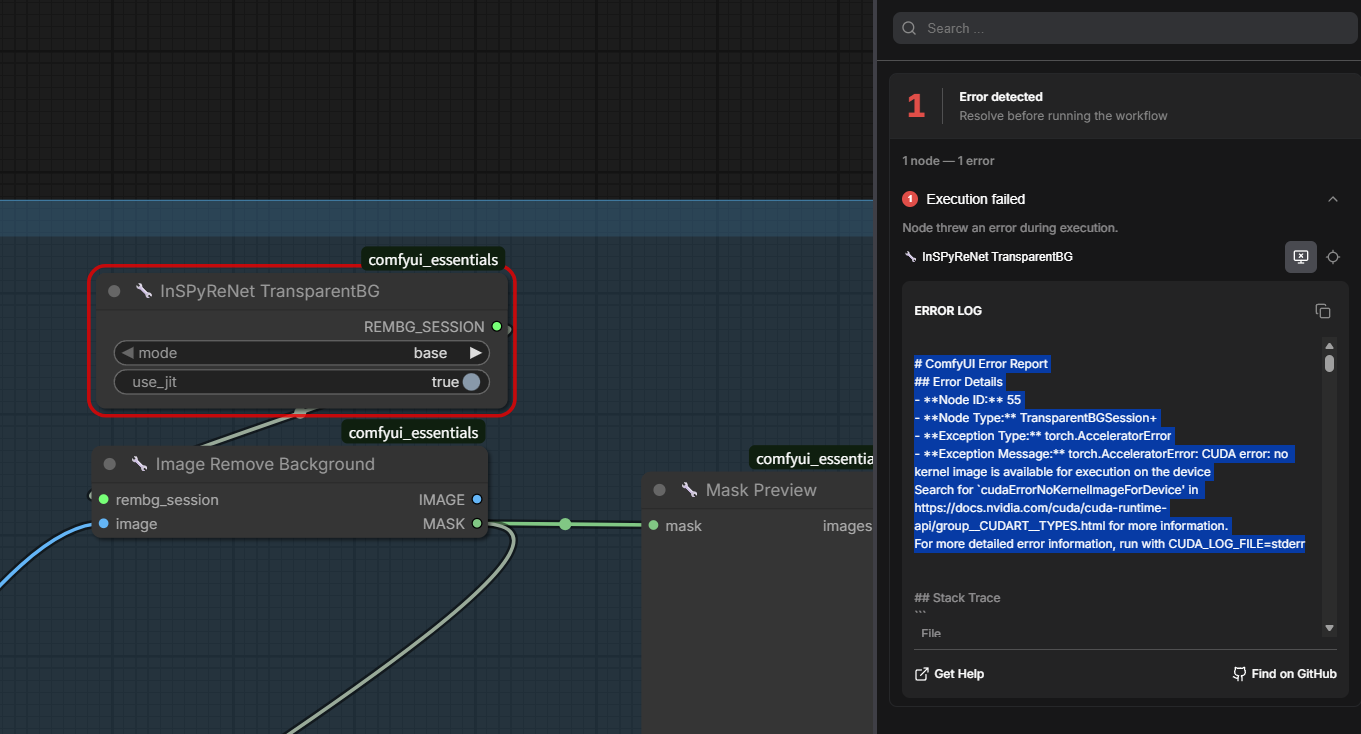Click the InSPyReNet TransparentBG name in error panel
1361x734 pixels.
[997, 257]
